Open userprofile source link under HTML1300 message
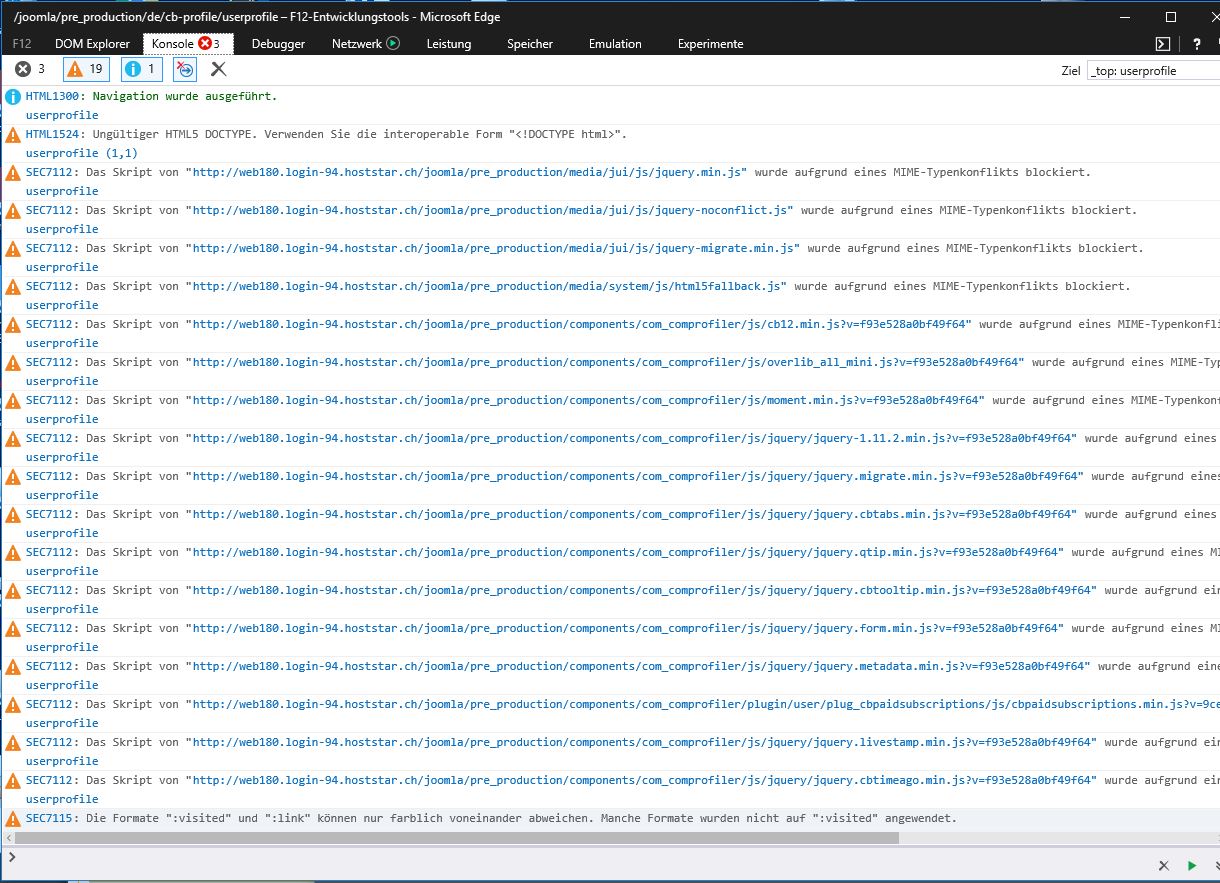 (62, 115)
